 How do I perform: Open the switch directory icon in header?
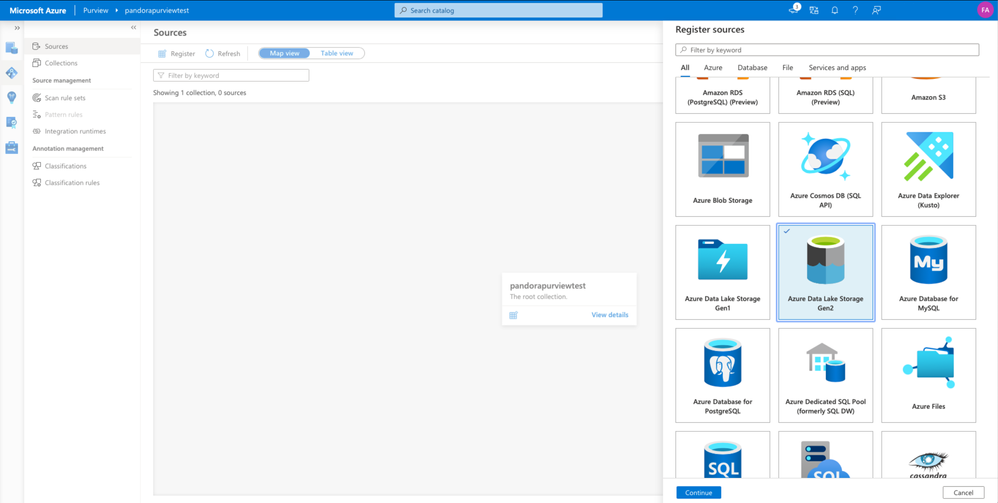(814, 10)
